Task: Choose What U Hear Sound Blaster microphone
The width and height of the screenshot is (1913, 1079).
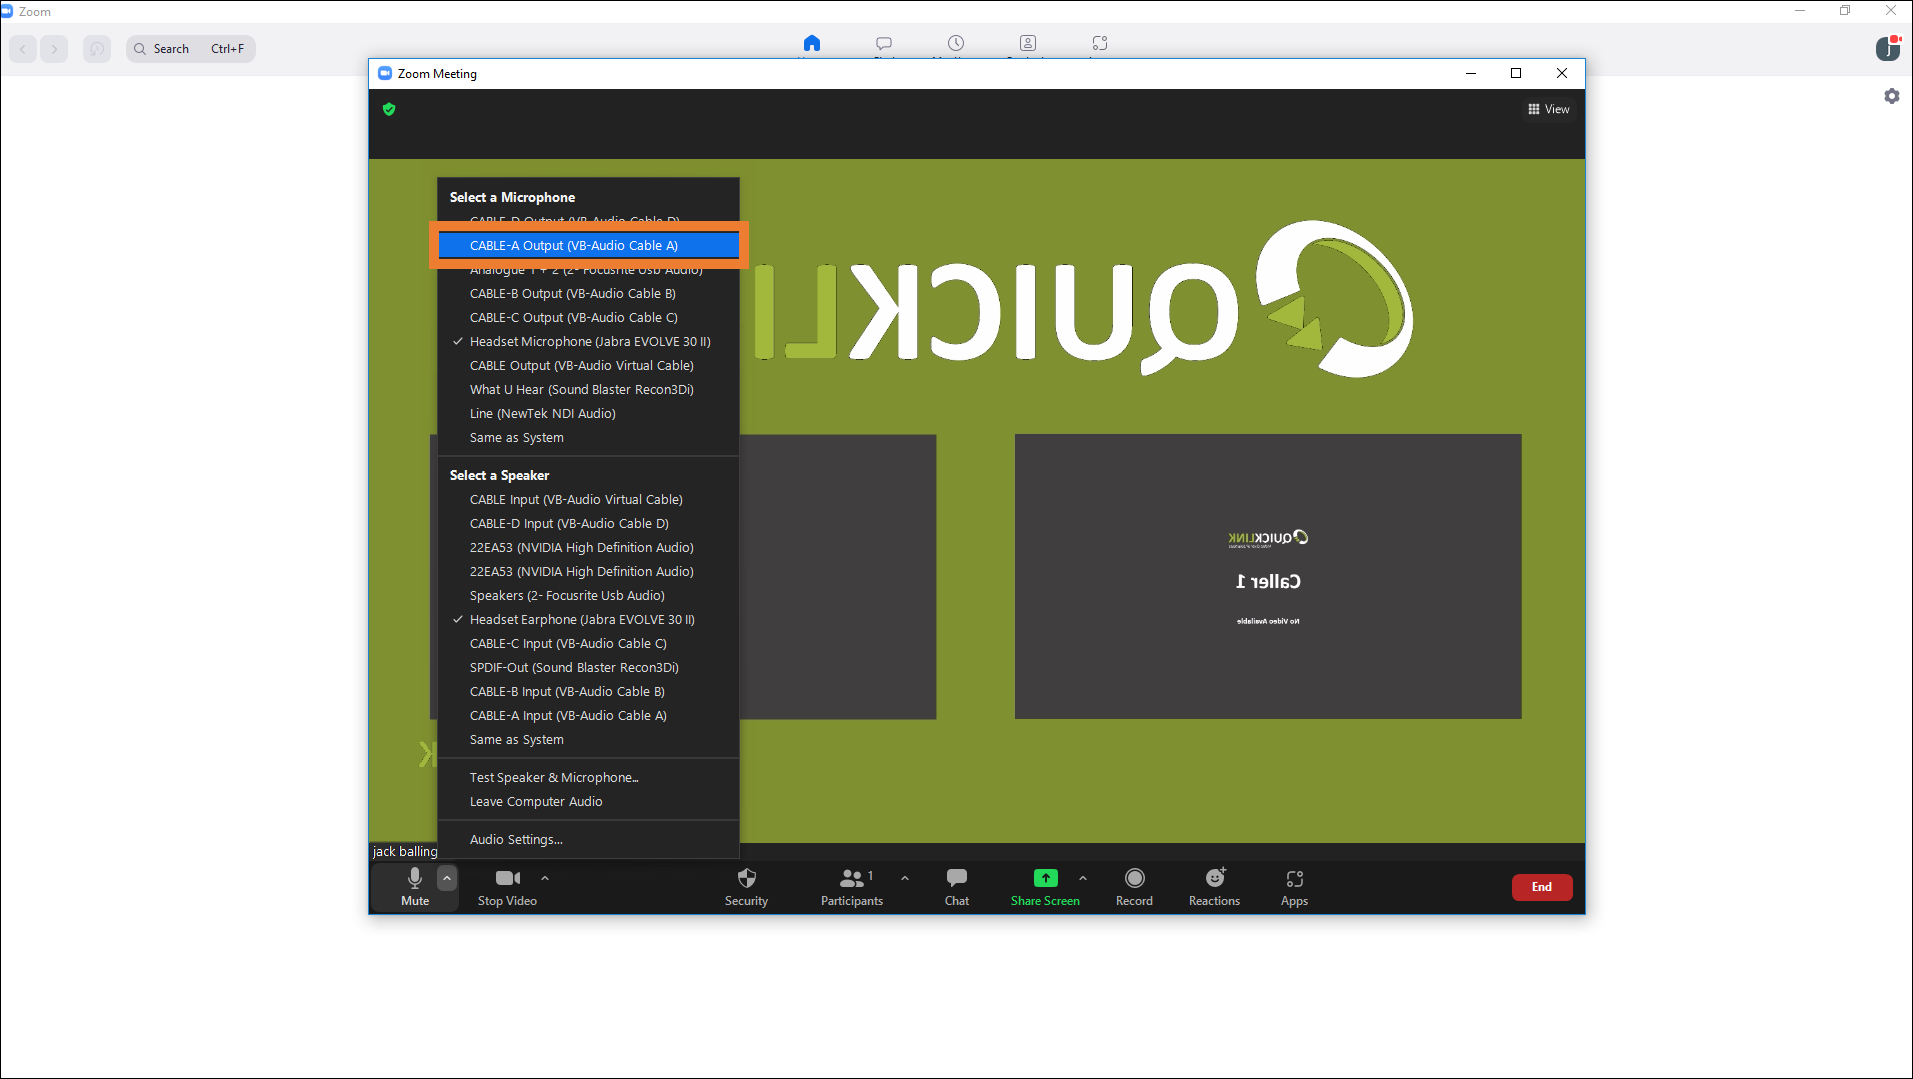Action: click(x=588, y=389)
